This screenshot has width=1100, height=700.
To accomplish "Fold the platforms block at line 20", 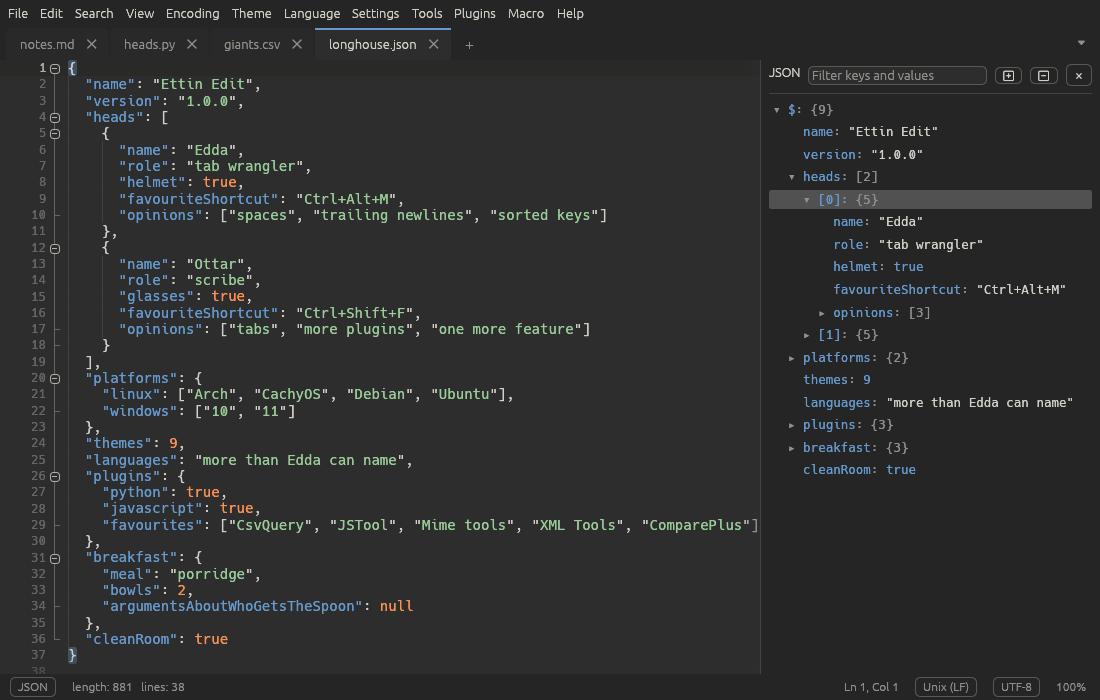I will (55, 379).
